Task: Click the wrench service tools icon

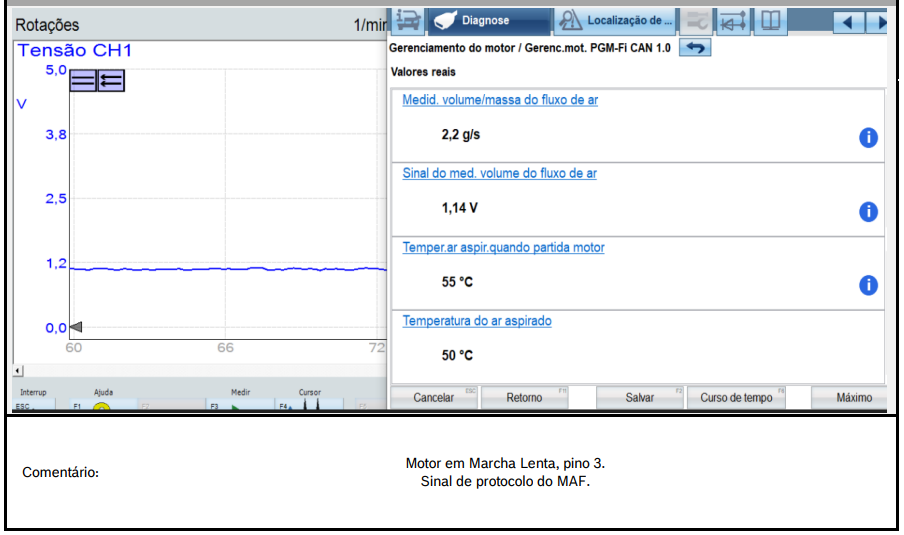Action: click(x=698, y=20)
